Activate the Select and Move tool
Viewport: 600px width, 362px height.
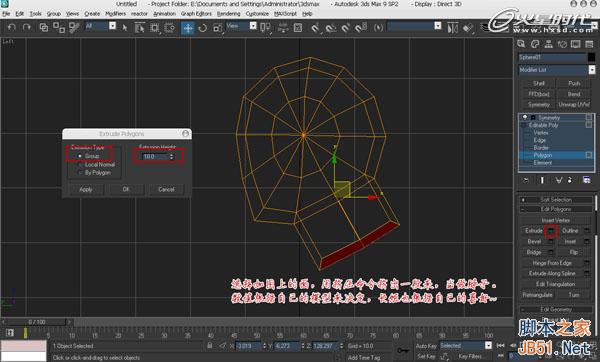tap(188, 28)
